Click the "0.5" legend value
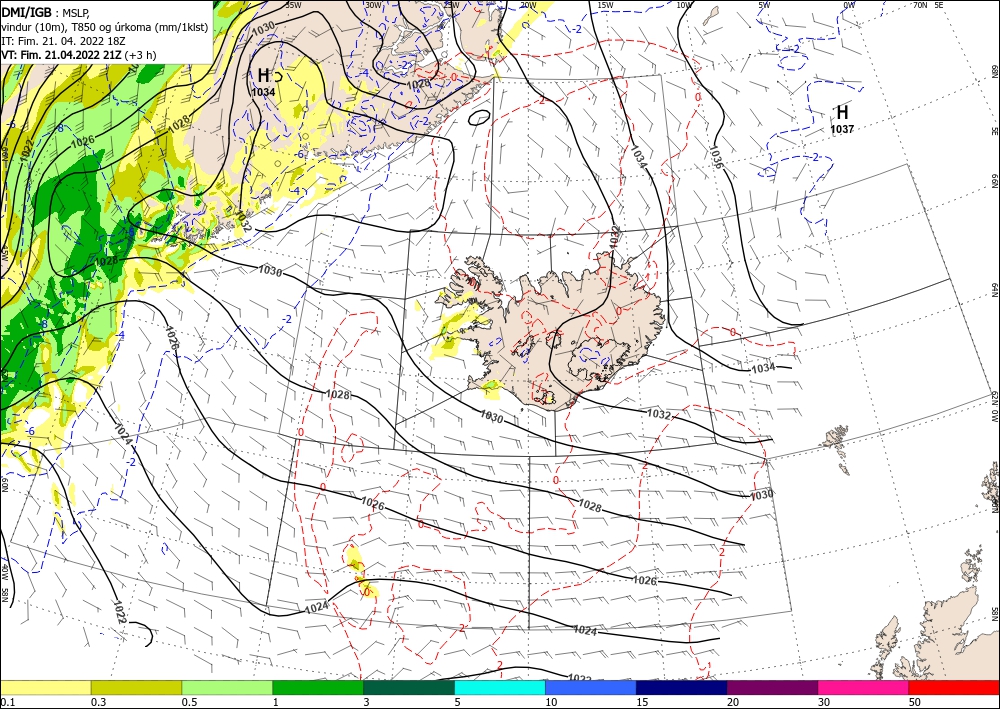The width and height of the screenshot is (1000, 709). click(189, 702)
